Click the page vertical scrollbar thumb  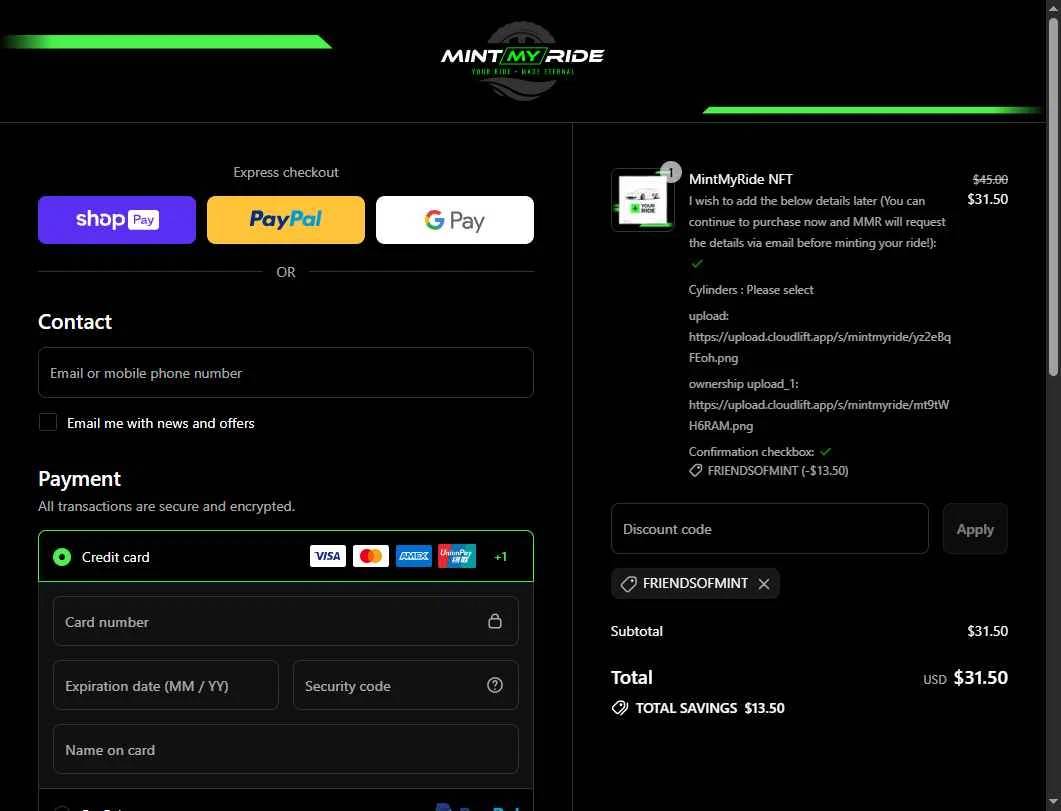(1053, 196)
